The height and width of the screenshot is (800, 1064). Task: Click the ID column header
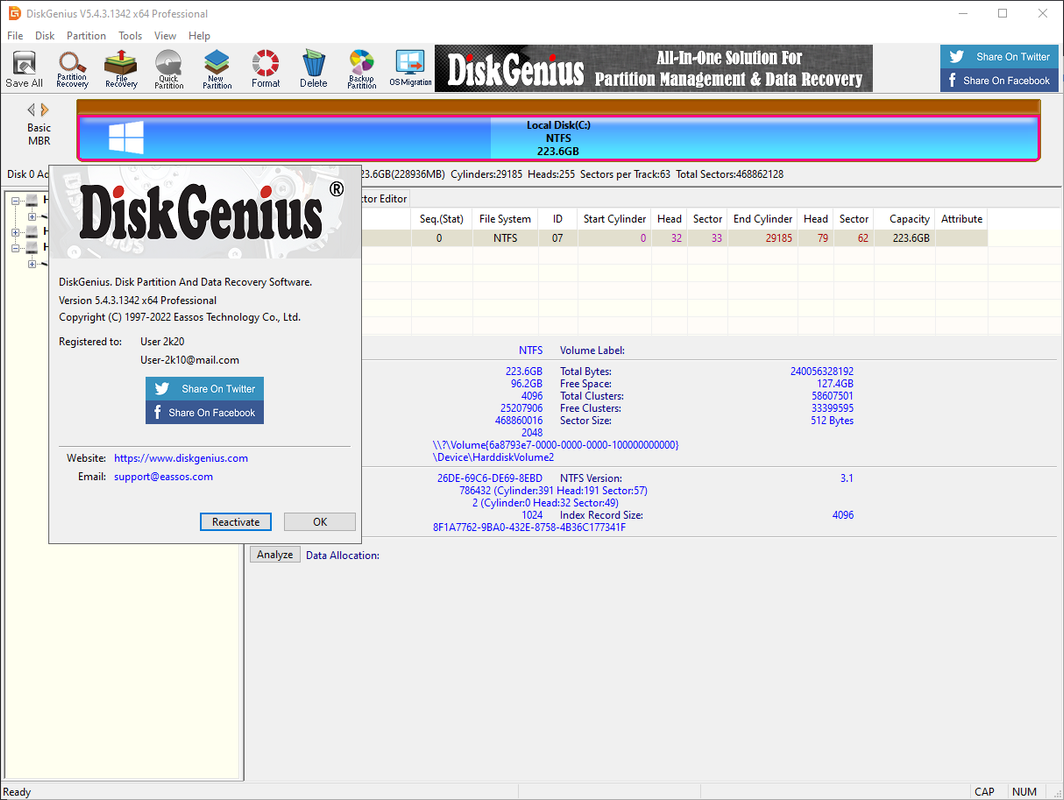(x=558, y=218)
